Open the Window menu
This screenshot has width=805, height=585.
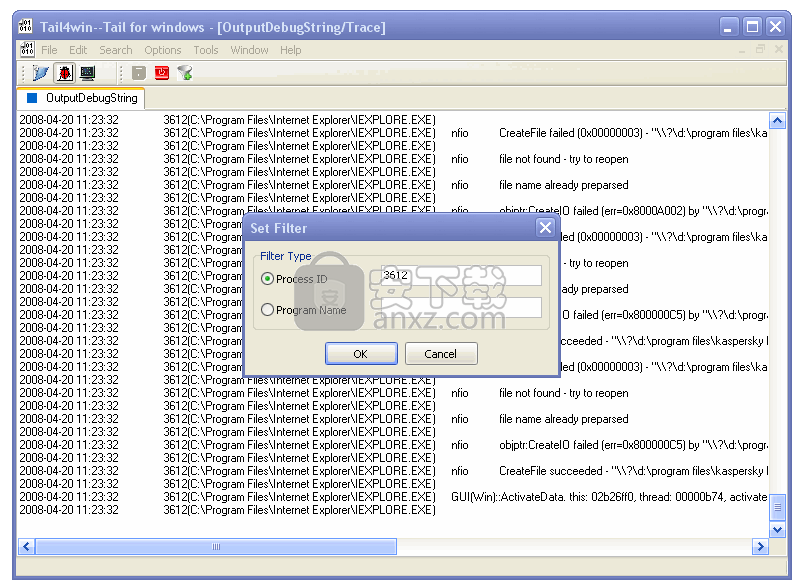tap(249, 50)
